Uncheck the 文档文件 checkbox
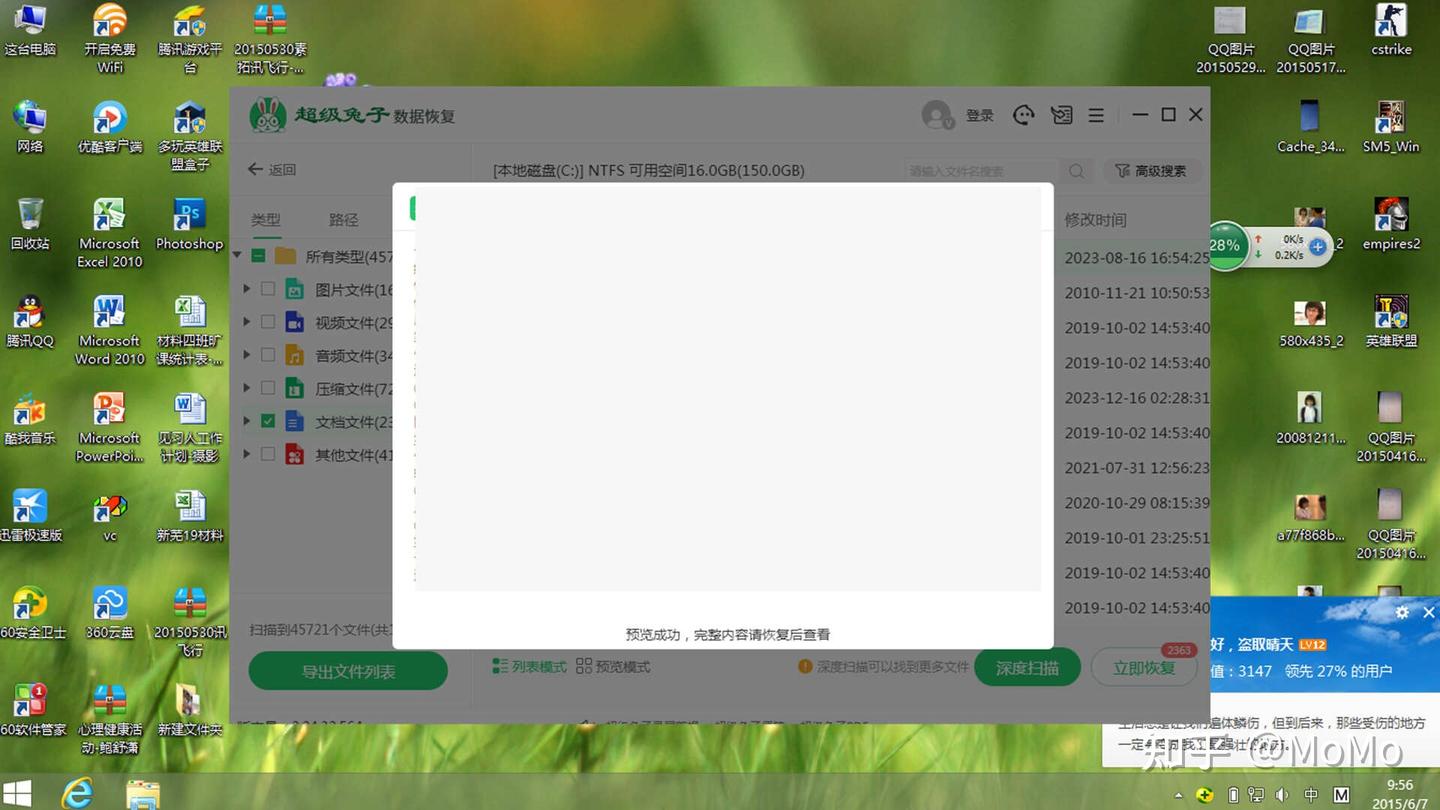The image size is (1440, 810). tap(268, 421)
